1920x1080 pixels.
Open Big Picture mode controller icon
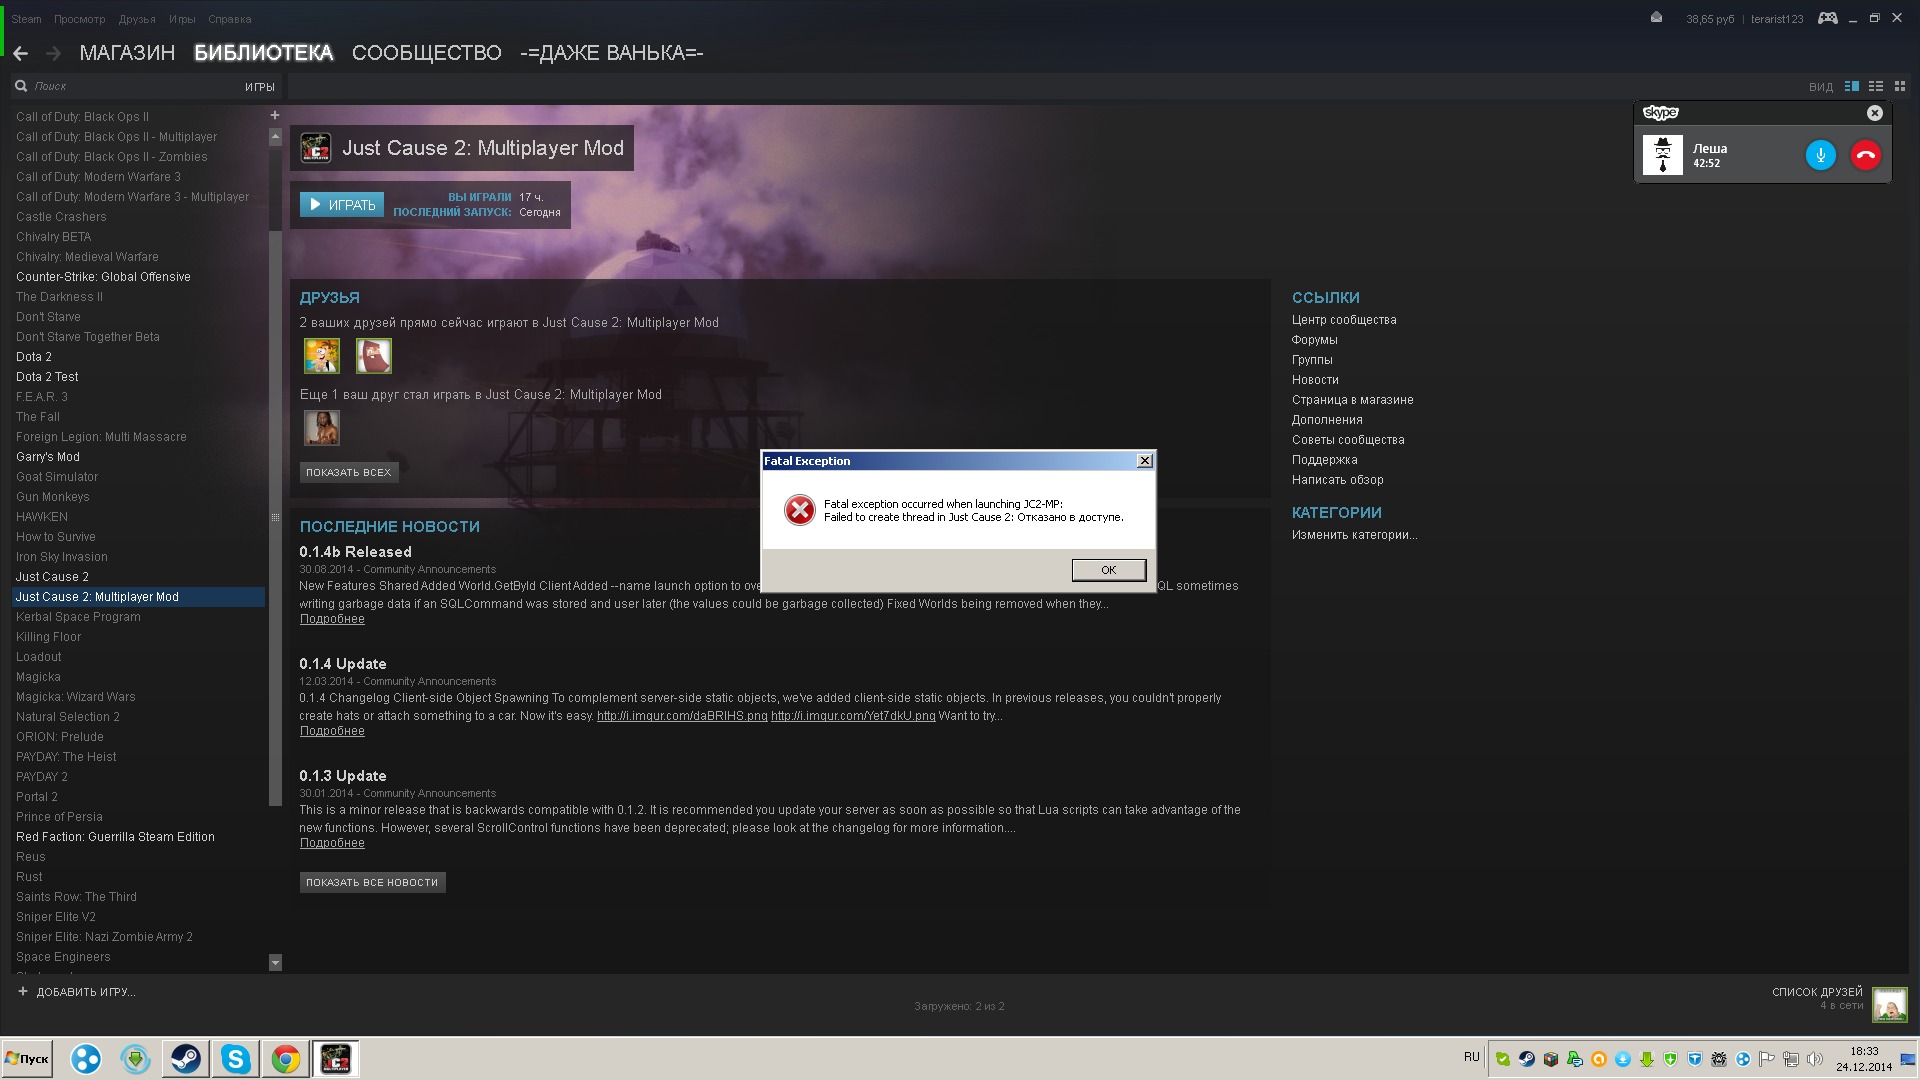coord(1828,18)
